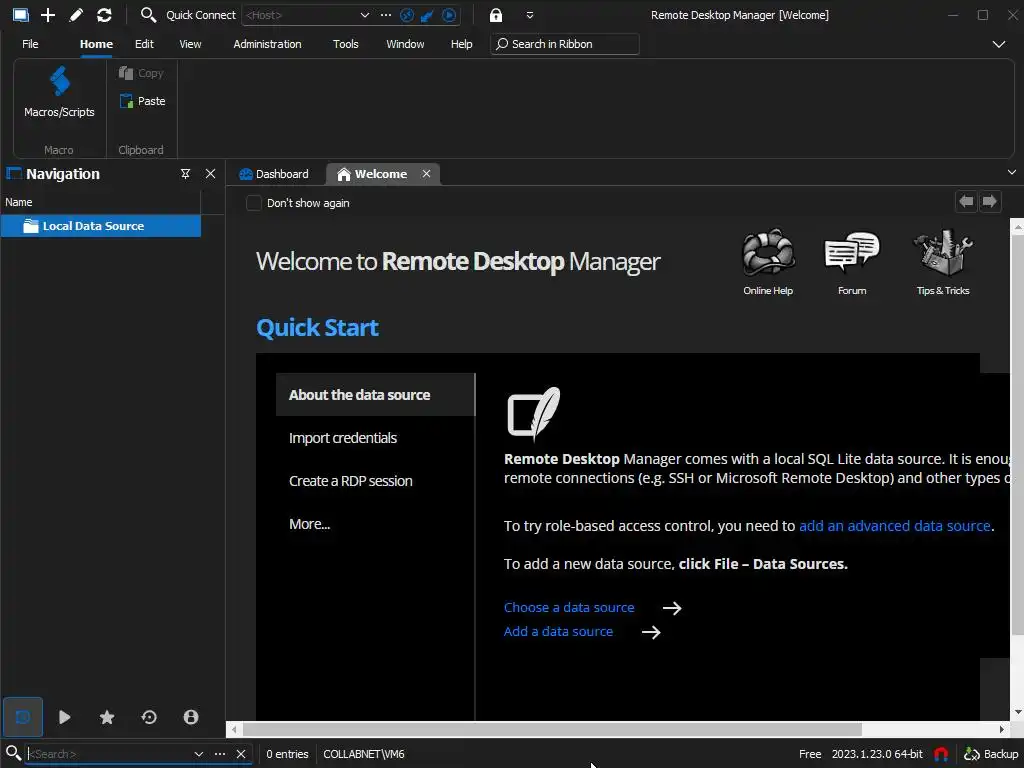Open user vault person icon

point(191,717)
